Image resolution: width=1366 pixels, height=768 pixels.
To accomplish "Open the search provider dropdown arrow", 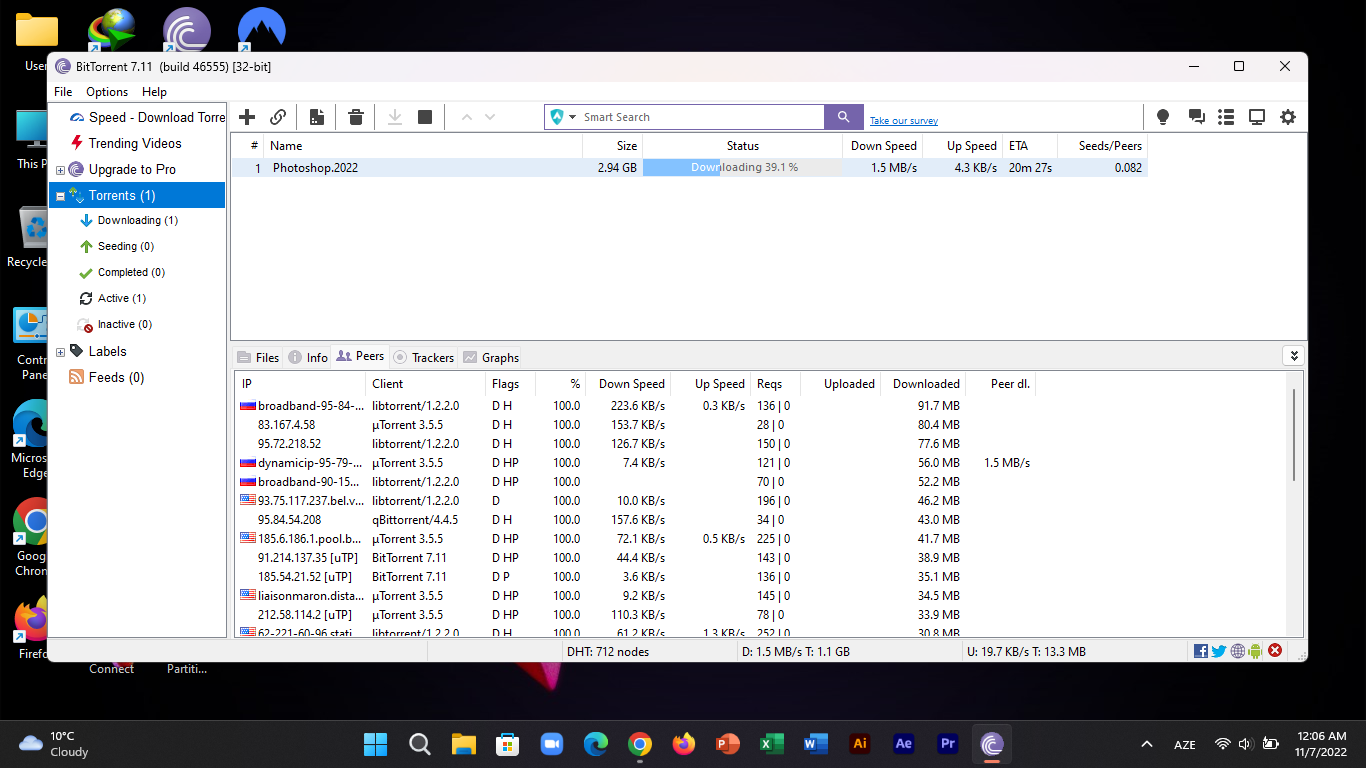I will (x=573, y=117).
